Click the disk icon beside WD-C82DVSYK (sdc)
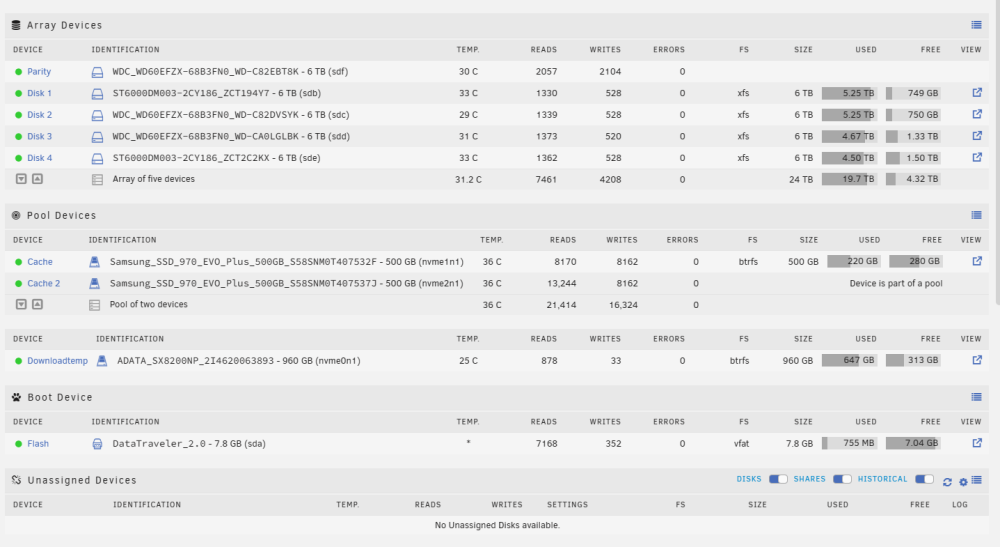 [97, 115]
